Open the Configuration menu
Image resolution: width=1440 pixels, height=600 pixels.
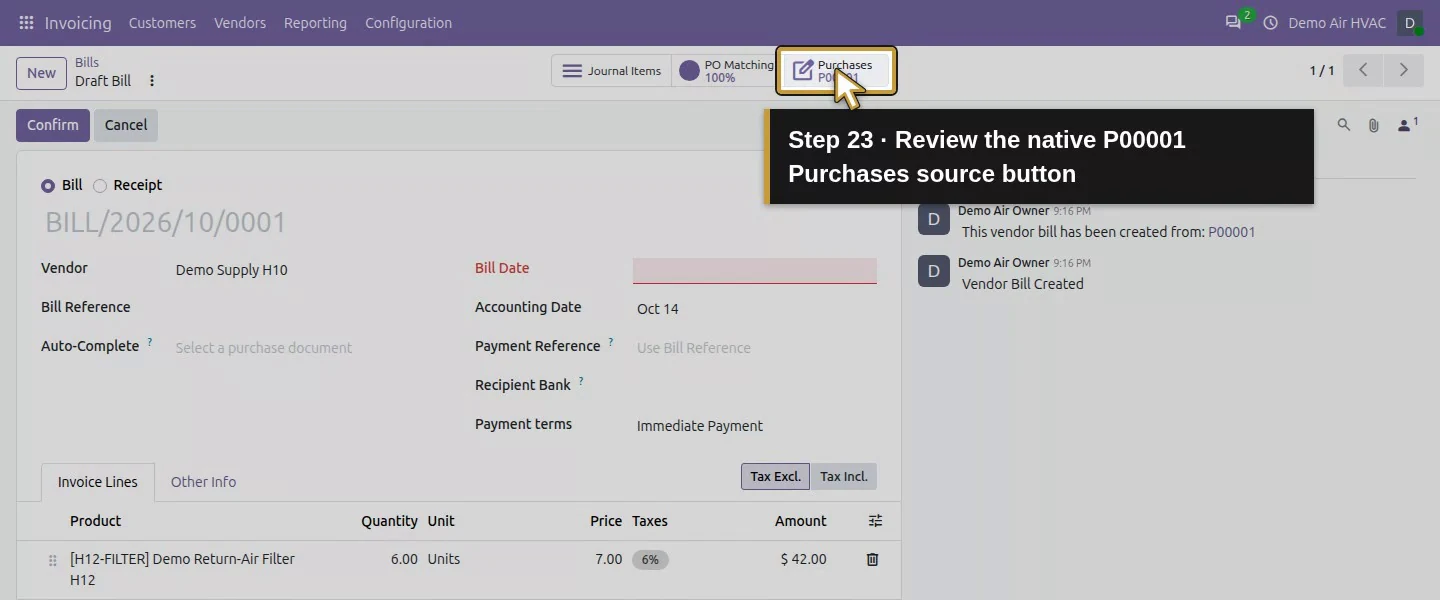tap(408, 22)
